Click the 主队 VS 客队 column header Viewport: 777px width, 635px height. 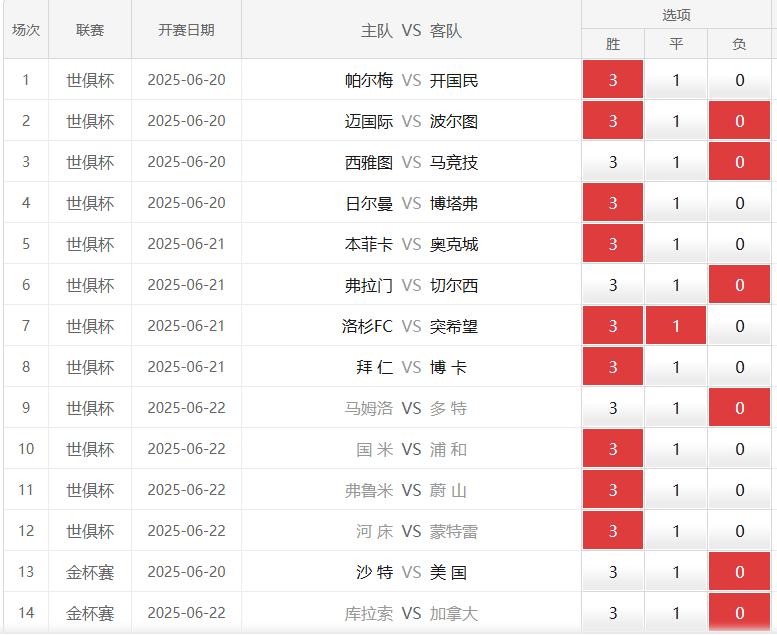pos(411,30)
